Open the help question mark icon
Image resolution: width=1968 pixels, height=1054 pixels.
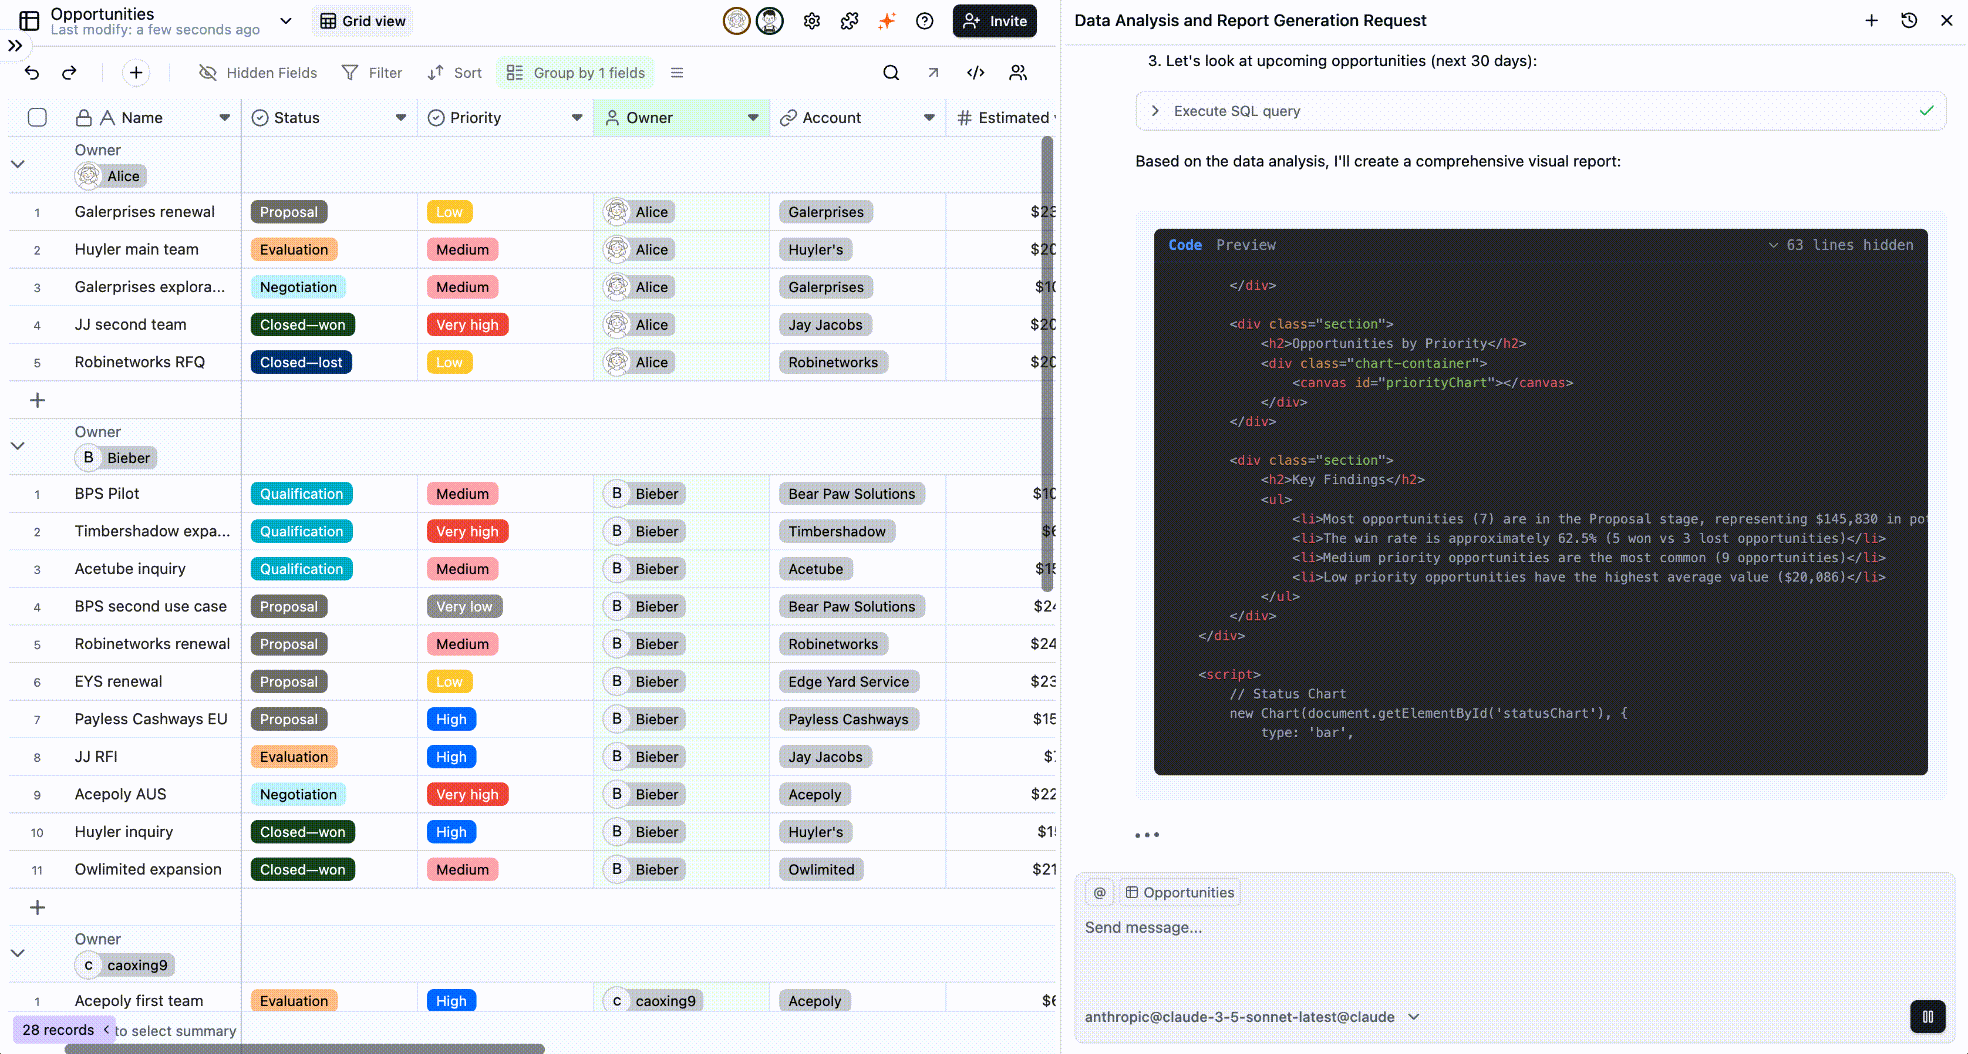tap(925, 21)
